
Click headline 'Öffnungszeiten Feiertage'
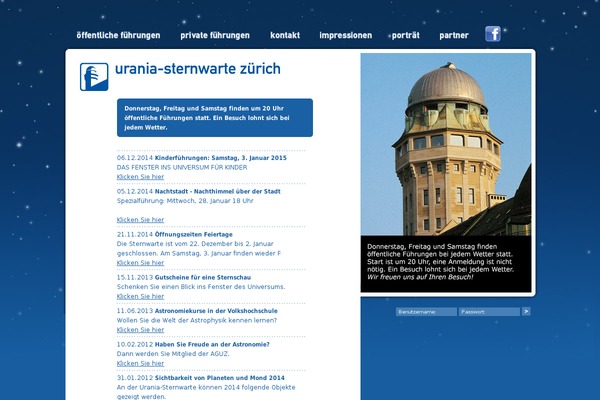(x=194, y=234)
